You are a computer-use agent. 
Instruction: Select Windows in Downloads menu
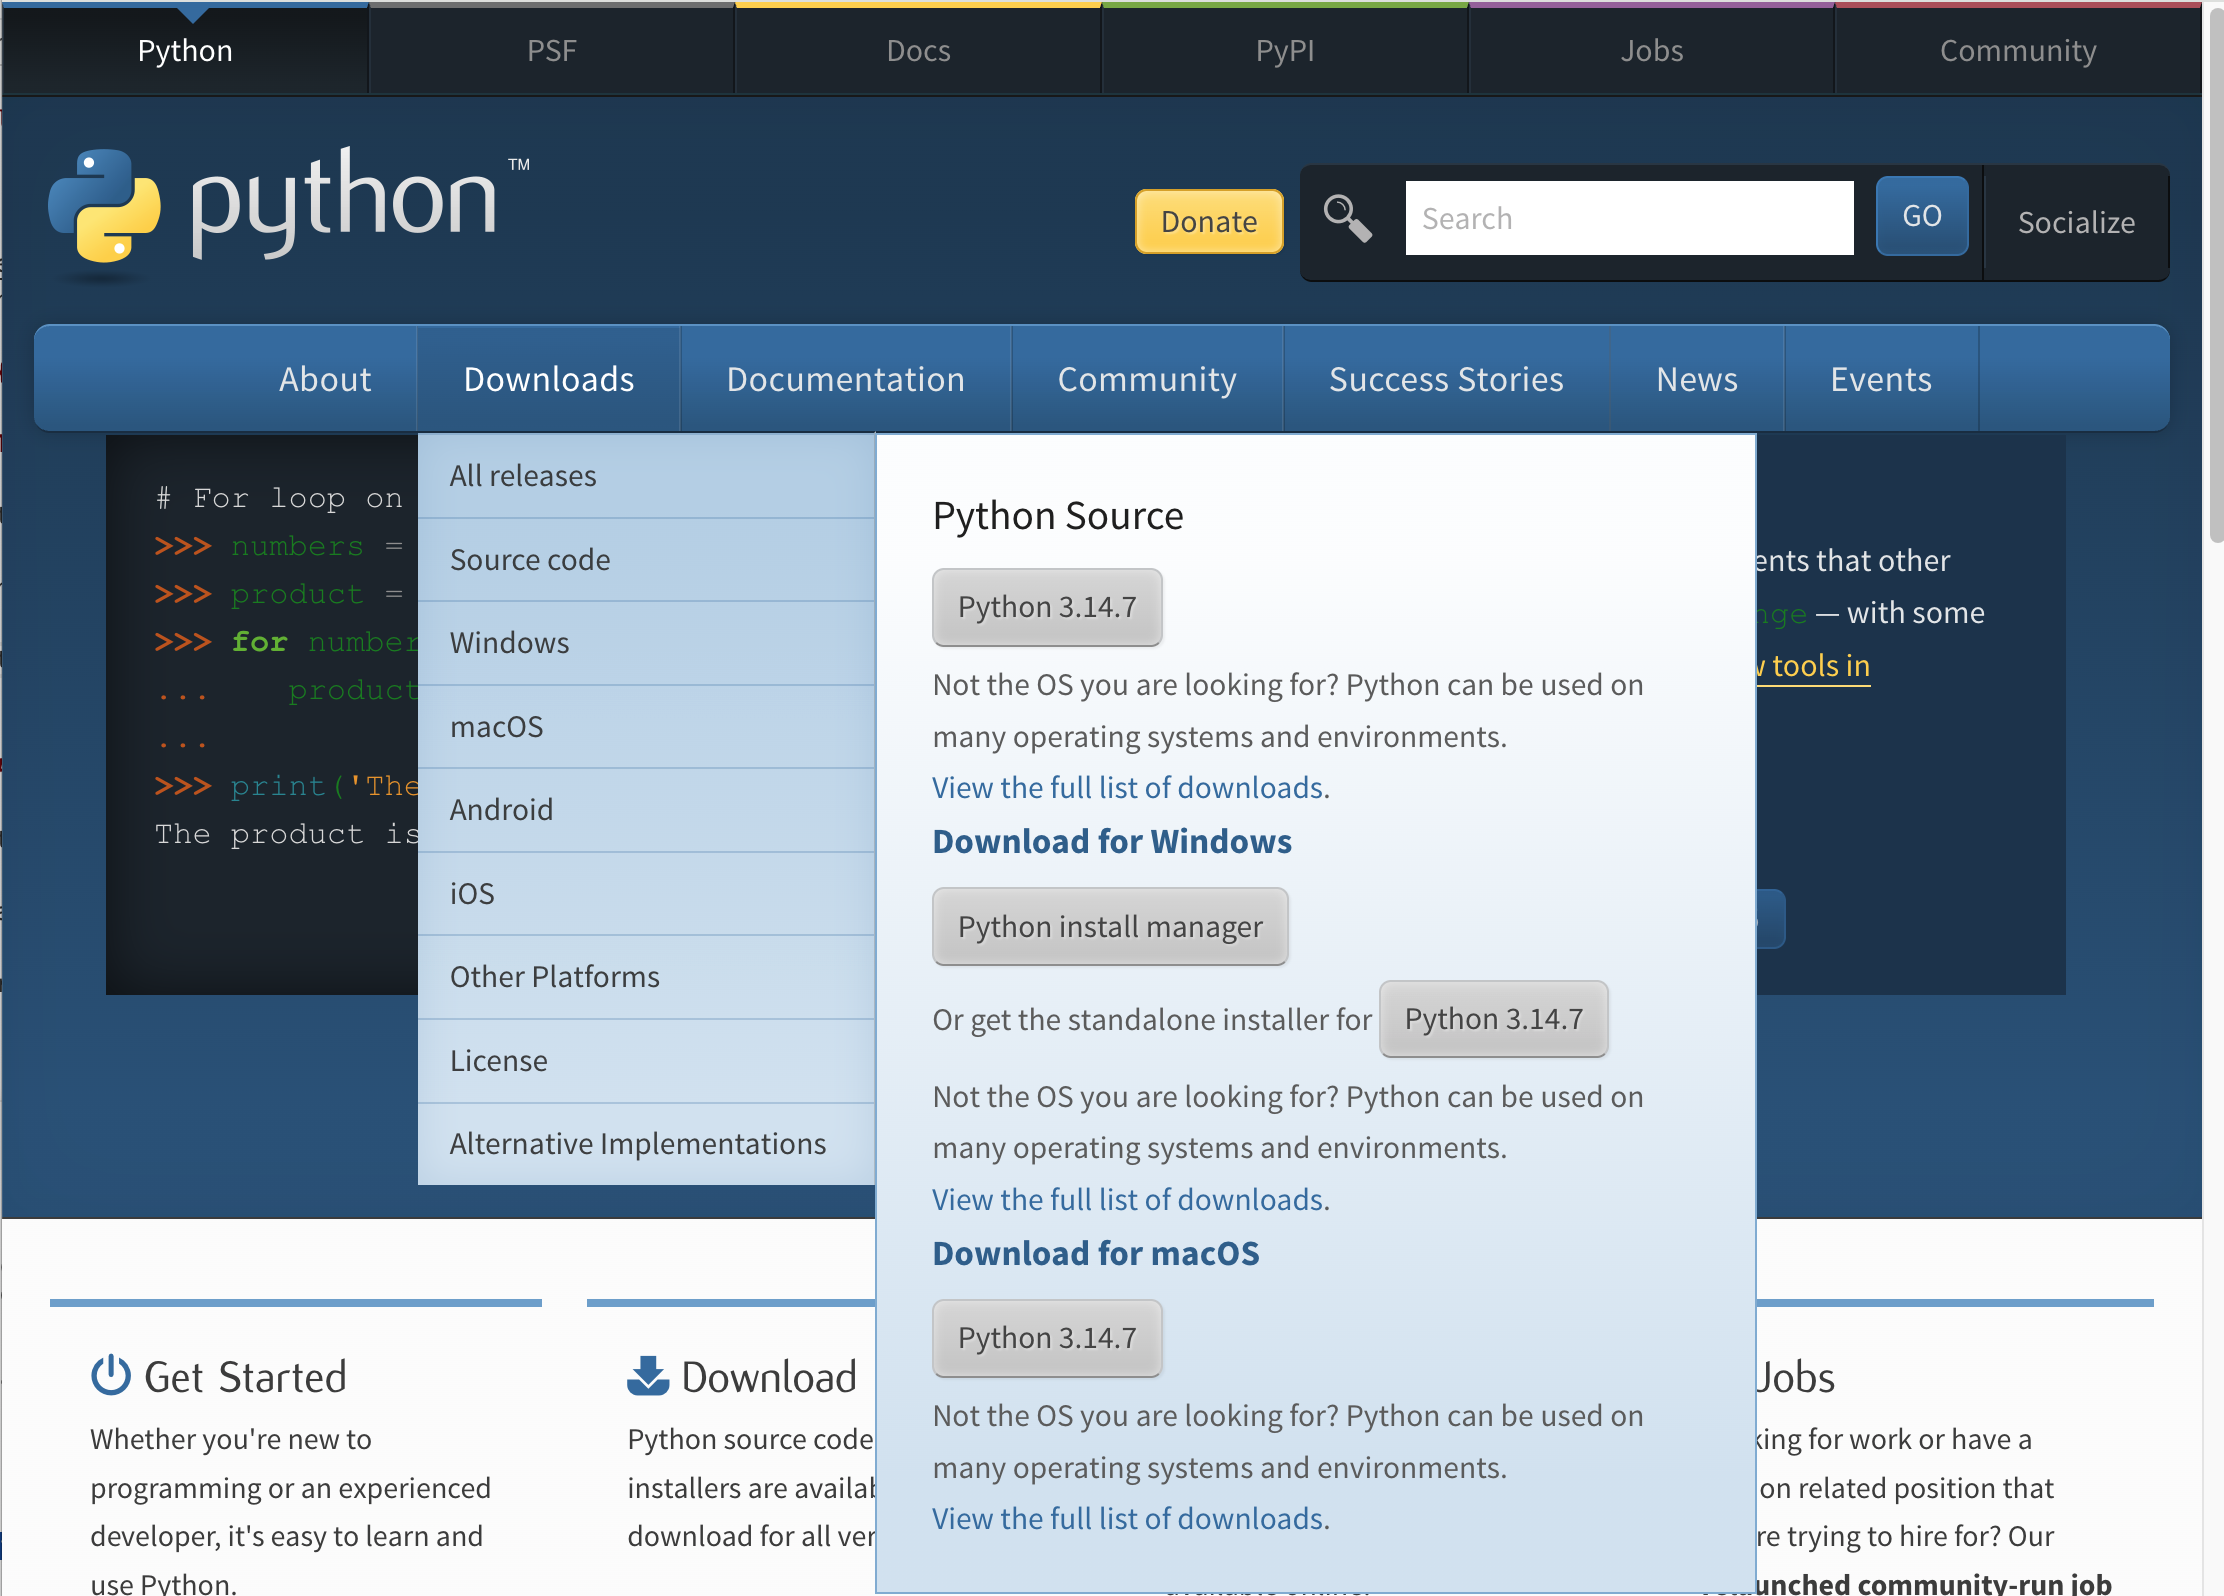coord(646,643)
